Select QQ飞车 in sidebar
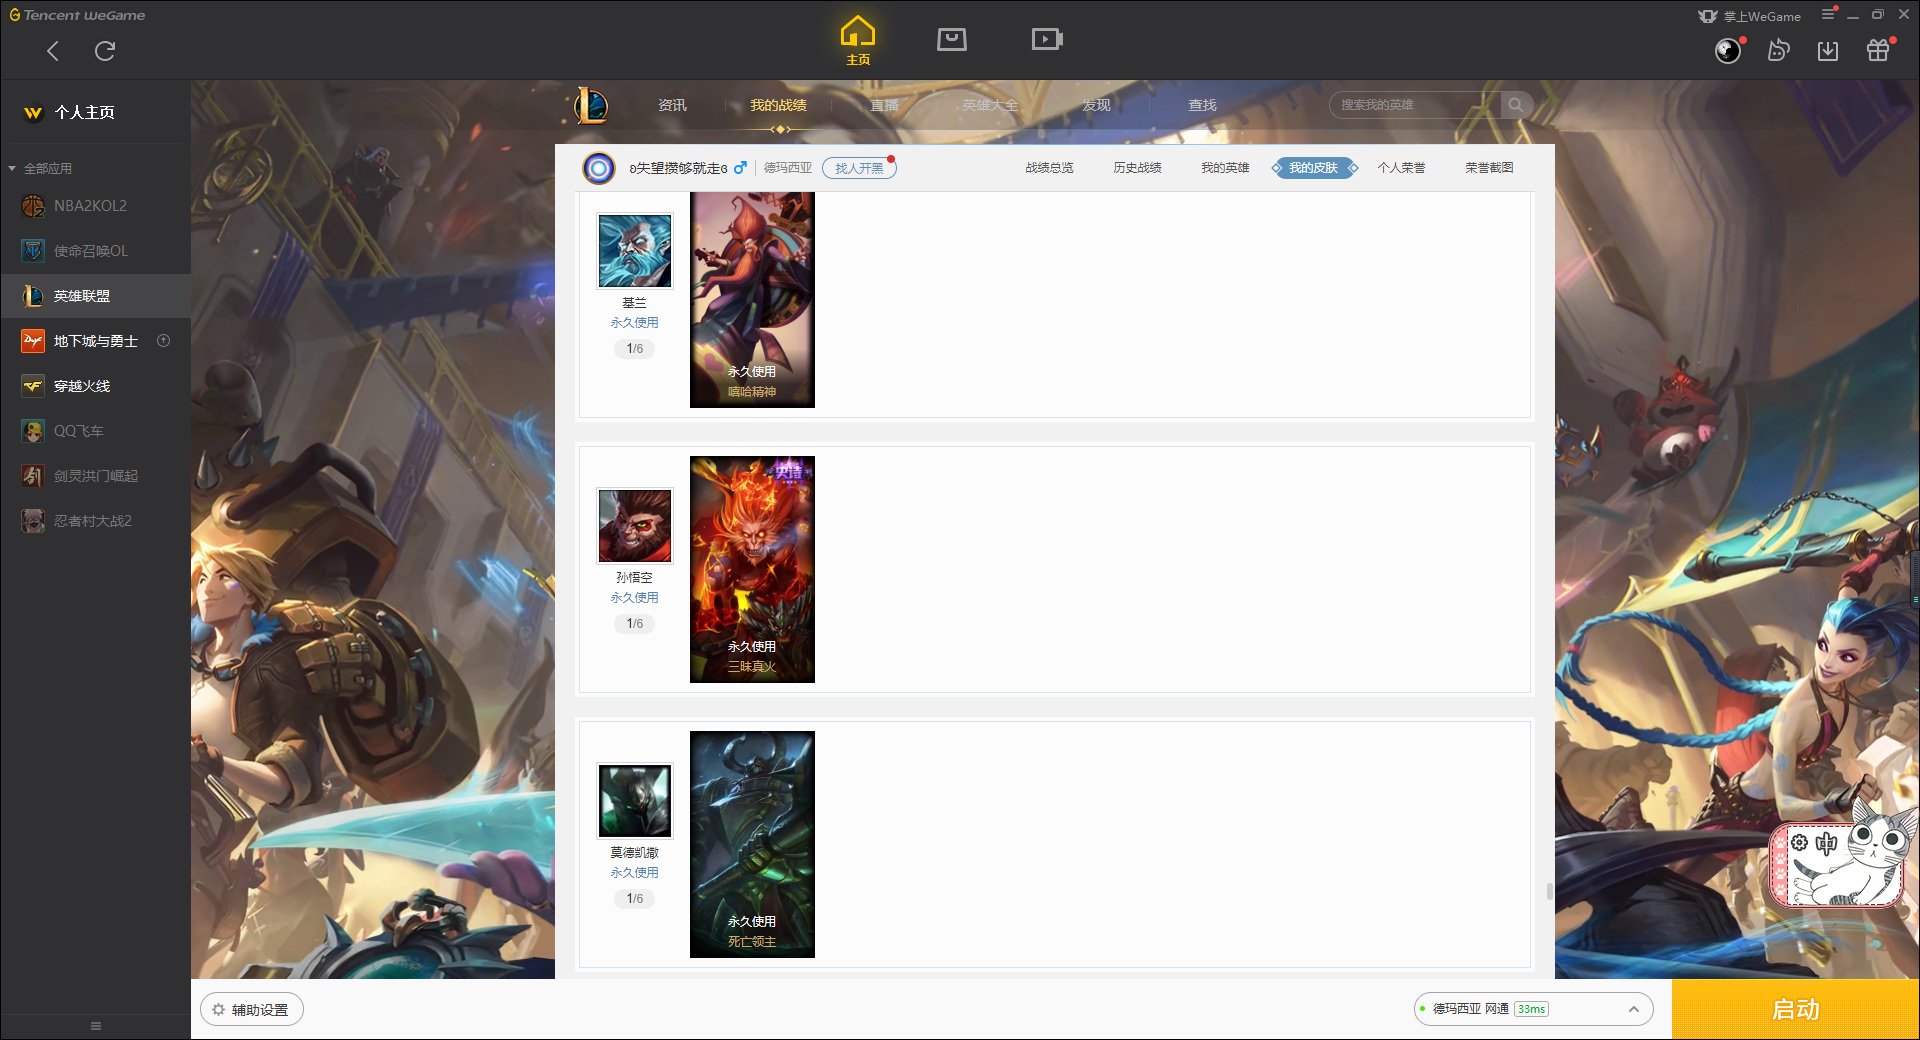The image size is (1920, 1040). tap(95, 431)
